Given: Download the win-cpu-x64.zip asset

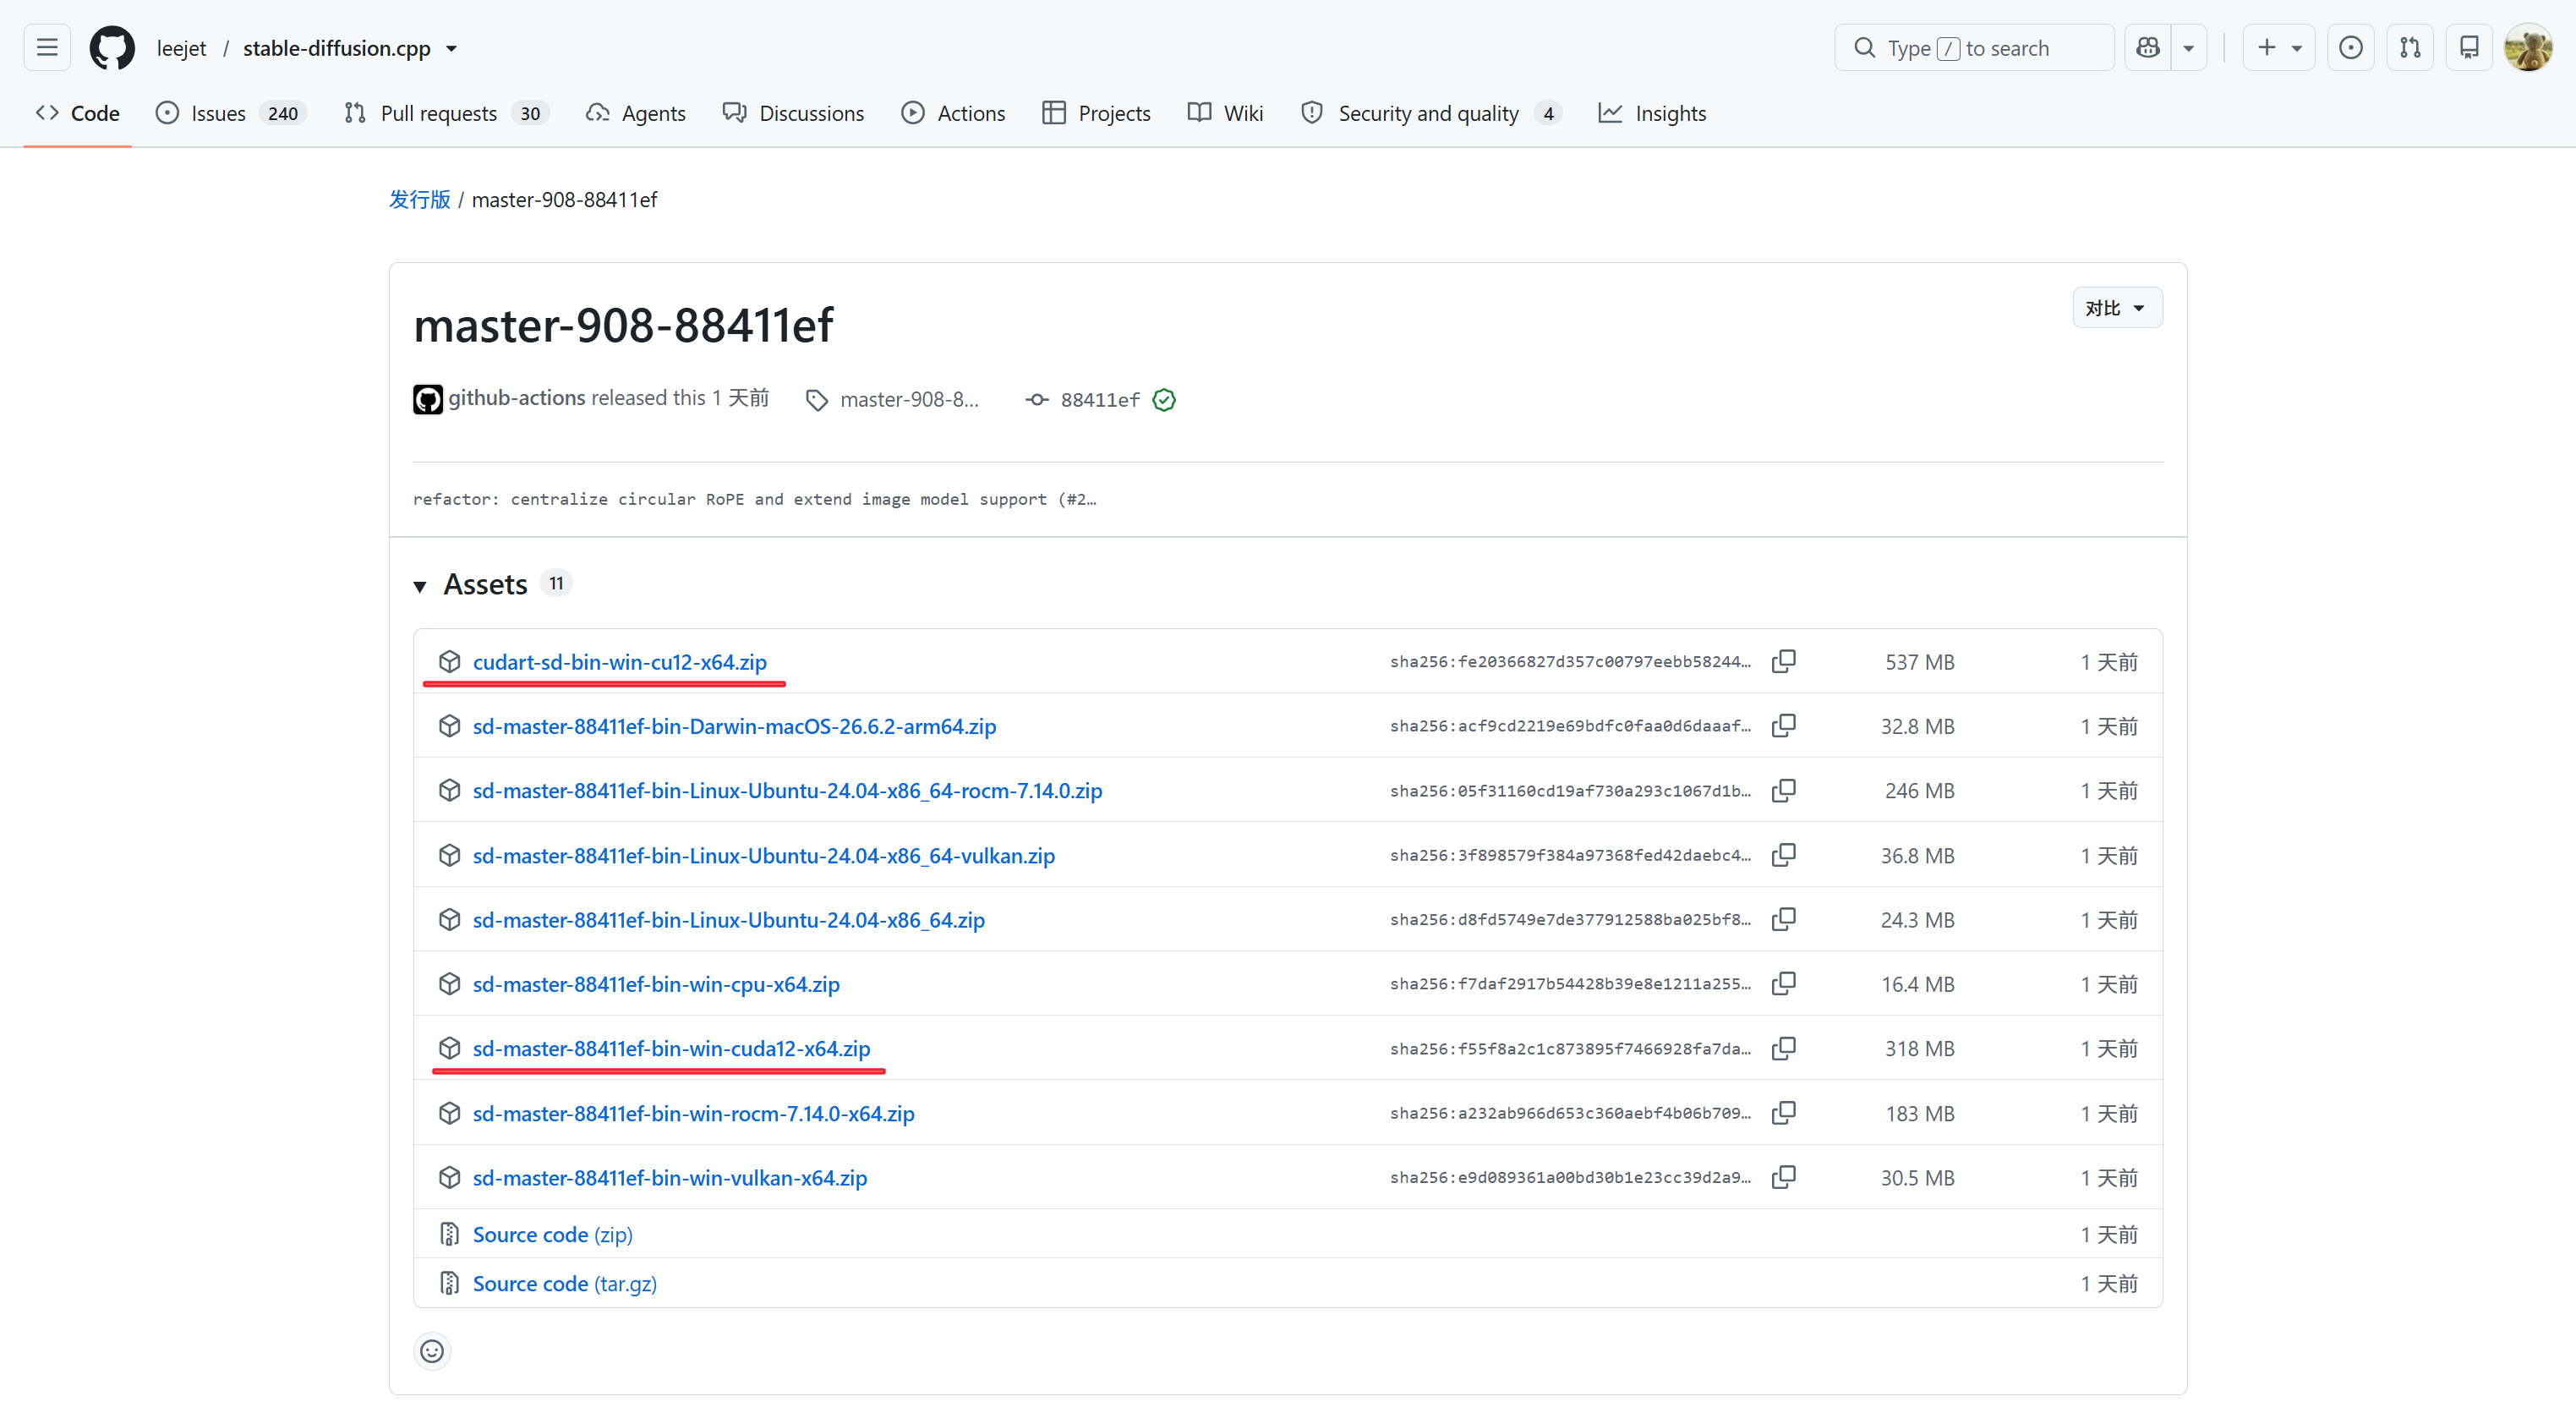Looking at the screenshot, I should [x=656, y=984].
